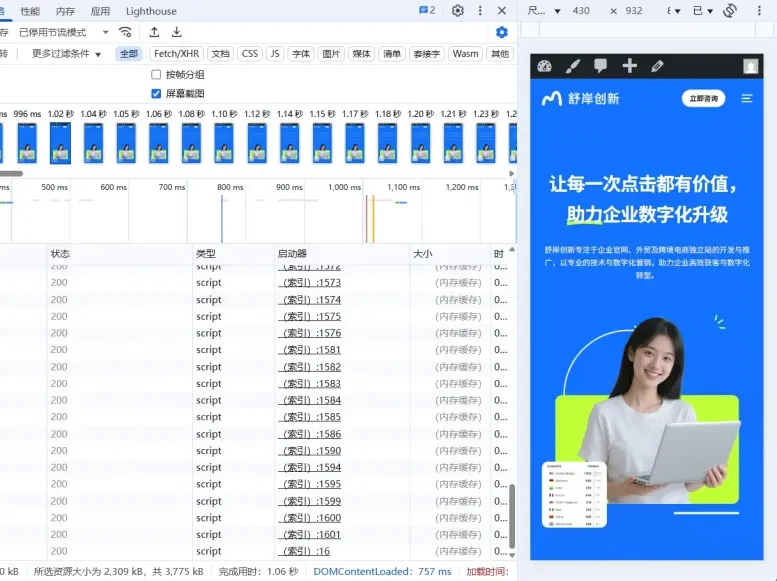
Task: Open the comments bubble icon
Action: (600, 66)
